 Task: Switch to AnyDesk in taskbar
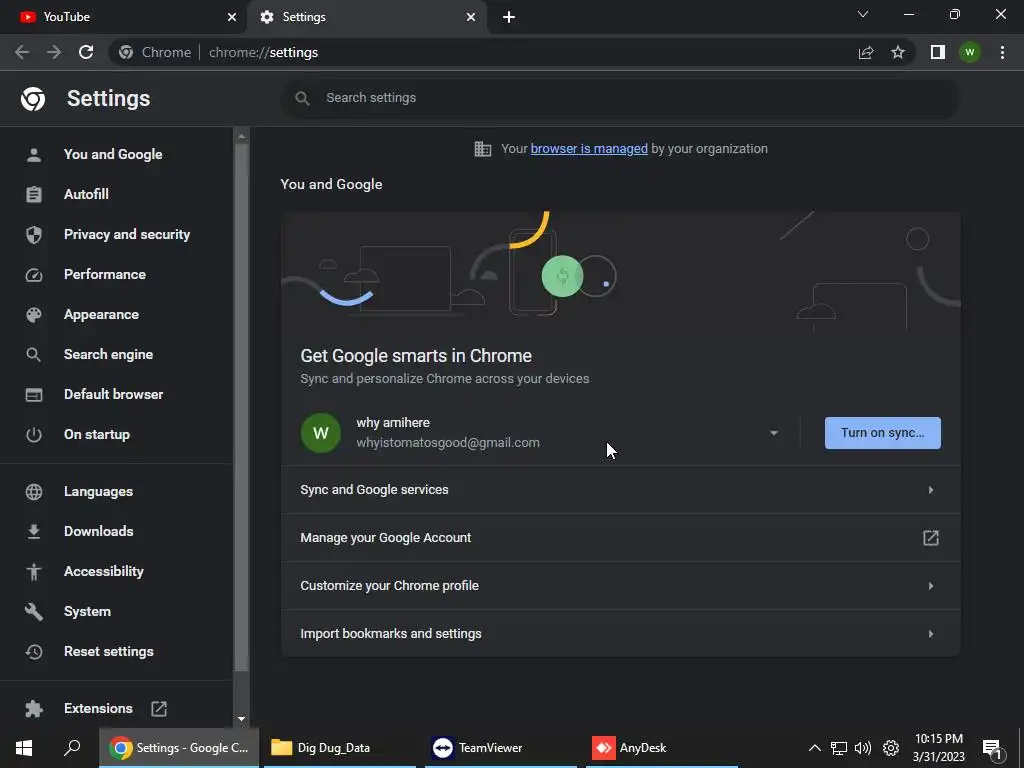click(662, 748)
